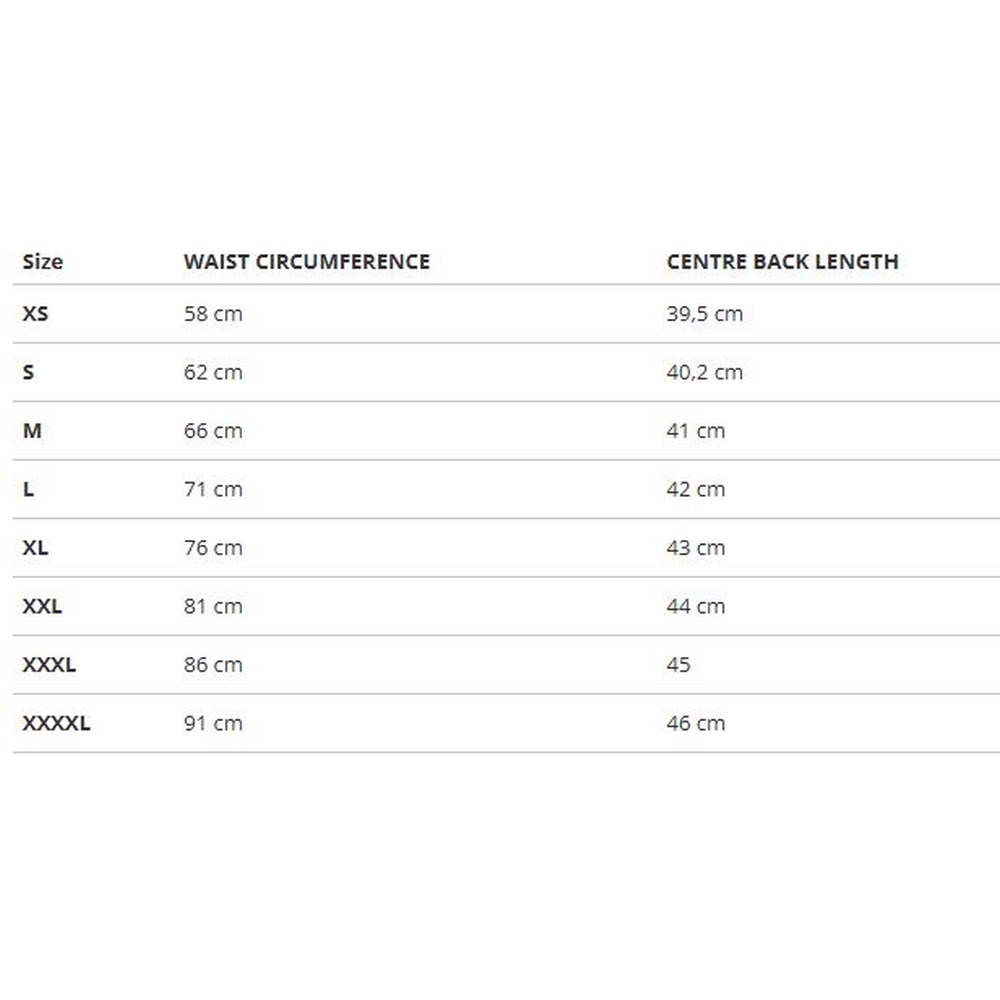The image size is (1000, 1000).
Task: Click the 91 cm waist value
Action: pyautogui.click(x=213, y=723)
